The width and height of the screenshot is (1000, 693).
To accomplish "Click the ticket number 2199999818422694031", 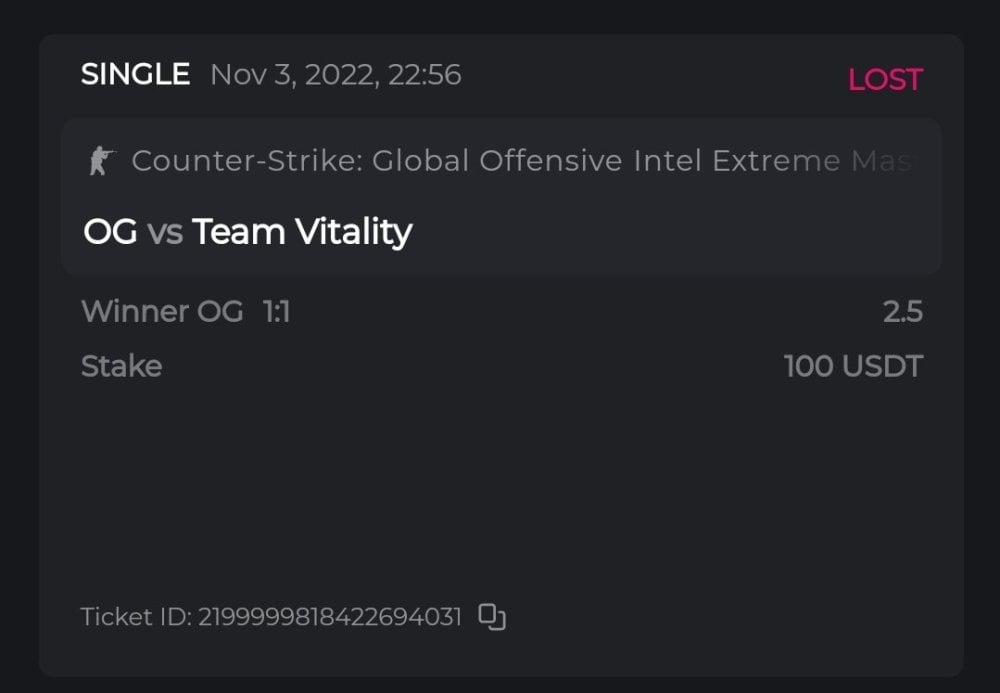I will click(x=330, y=617).
